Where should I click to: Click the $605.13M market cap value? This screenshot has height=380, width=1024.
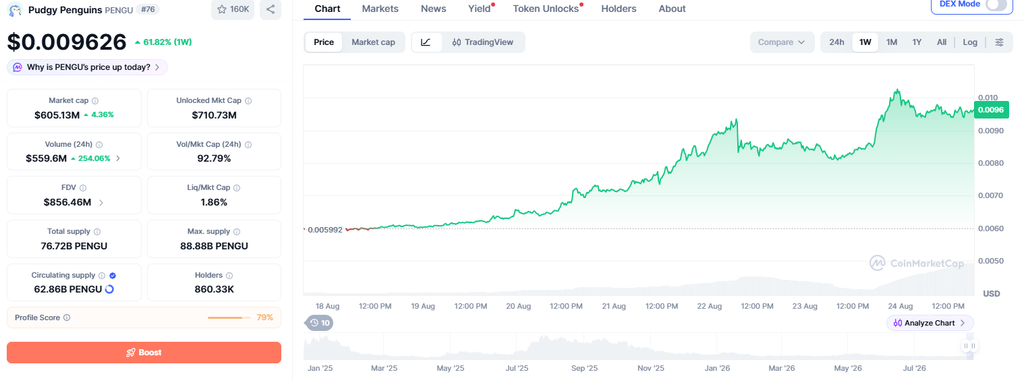coord(57,115)
